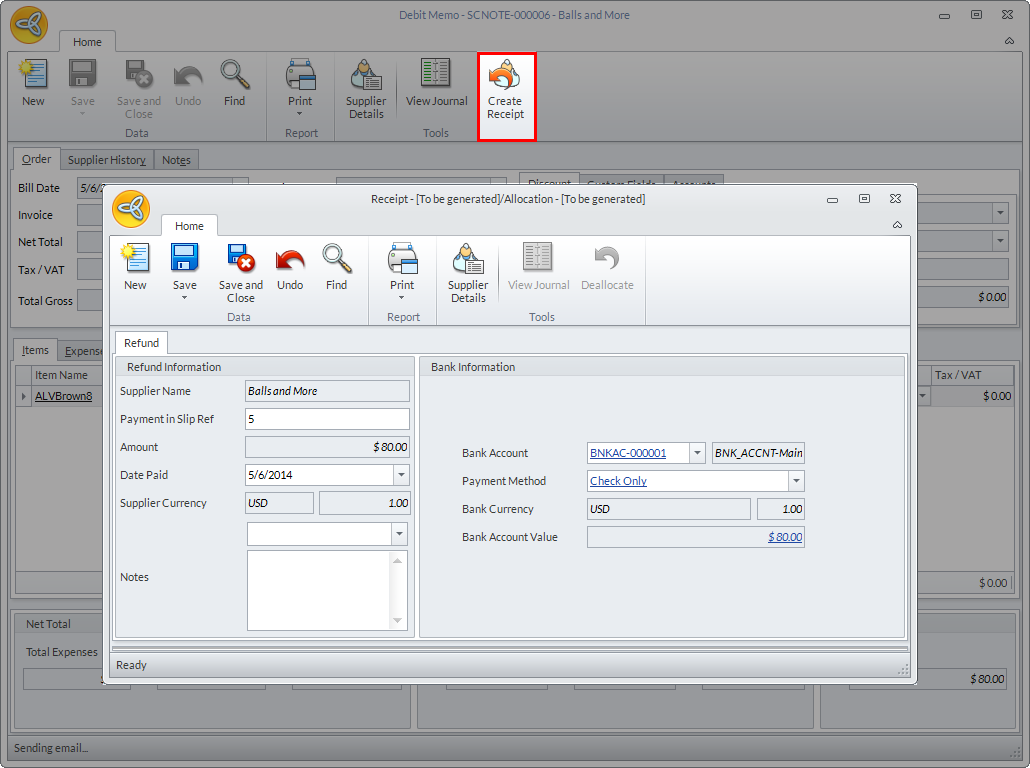The width and height of the screenshot is (1030, 768).
Task: Expand the Payment Method dropdown
Action: click(796, 481)
